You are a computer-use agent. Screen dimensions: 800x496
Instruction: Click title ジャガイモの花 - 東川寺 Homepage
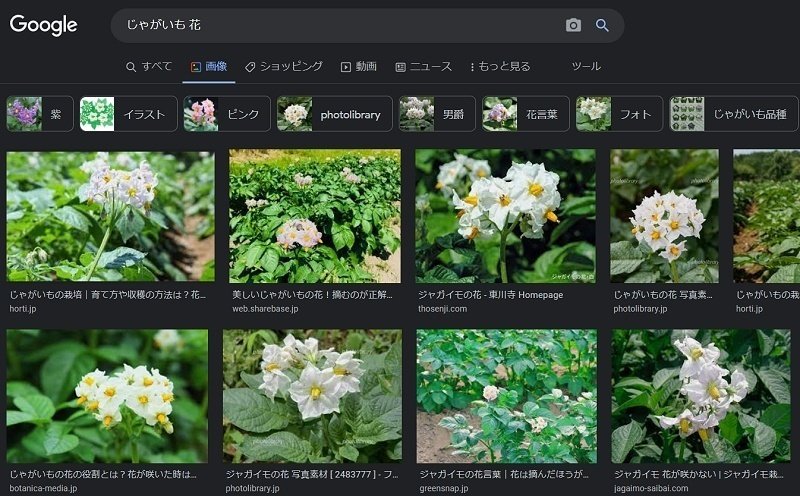(x=491, y=295)
